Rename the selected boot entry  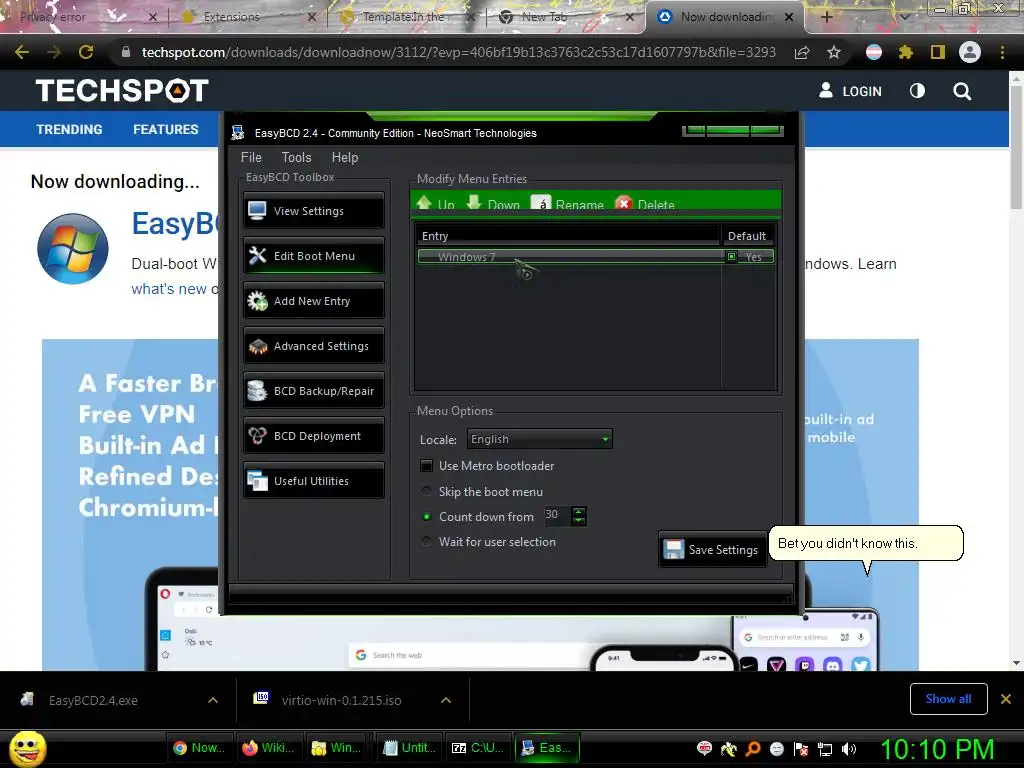coord(568,204)
